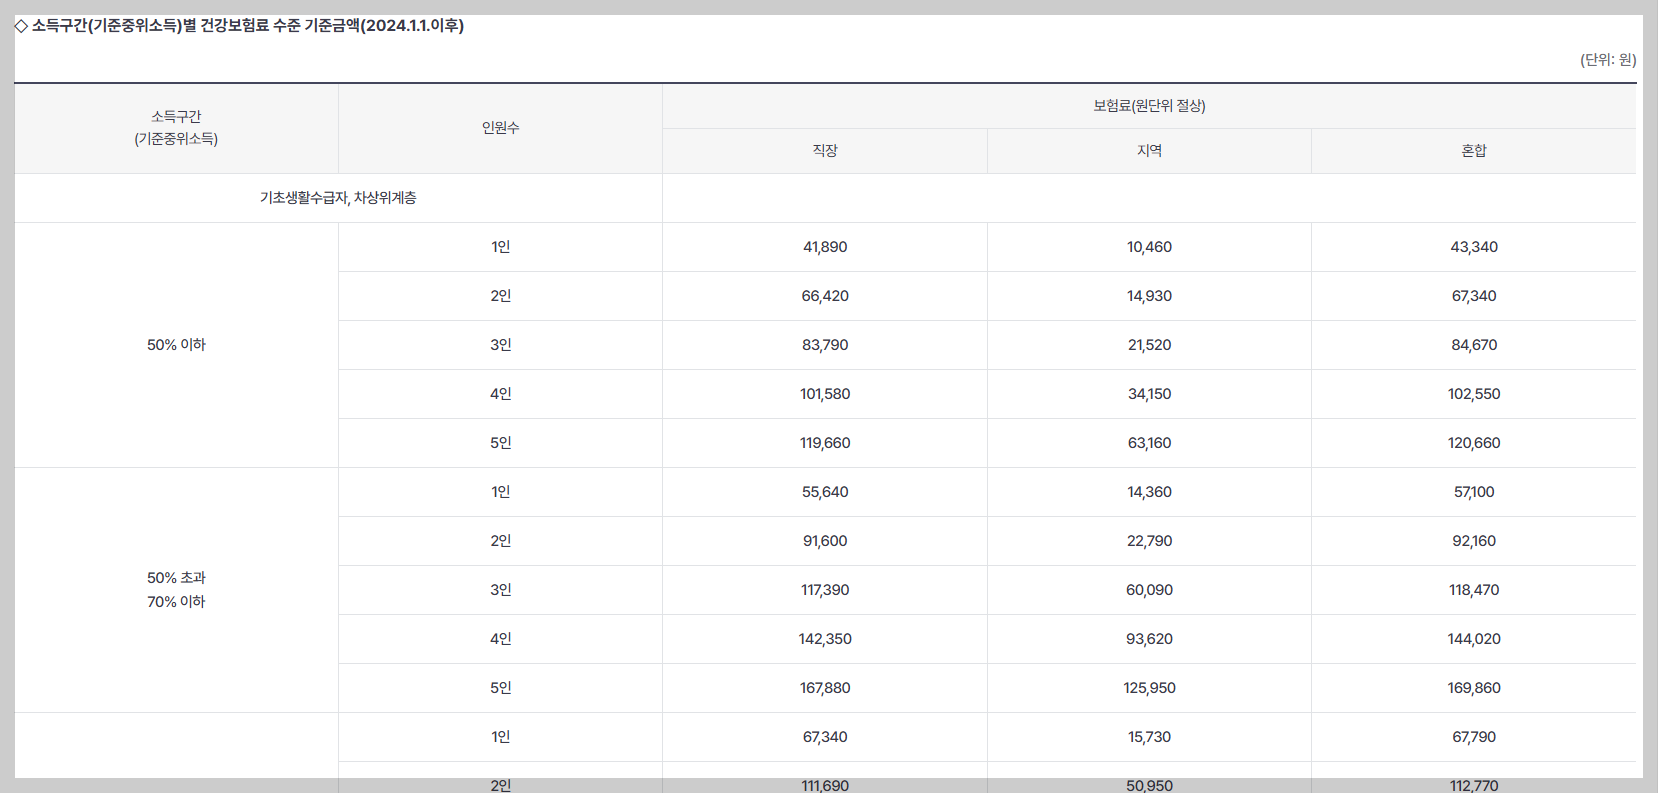Click the 지역 amount '14,360'
Screen dimensions: 1658x793
(1149, 492)
